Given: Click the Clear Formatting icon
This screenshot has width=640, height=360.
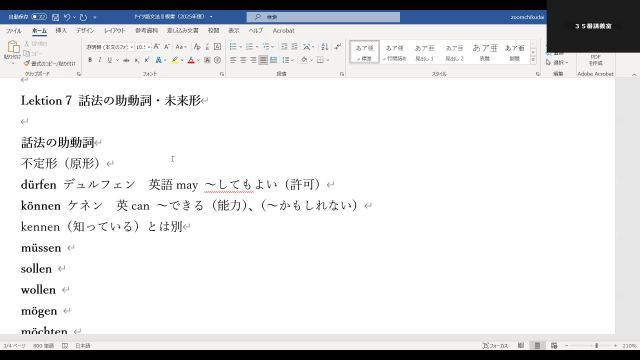Looking at the screenshot, I should (x=197, y=47).
